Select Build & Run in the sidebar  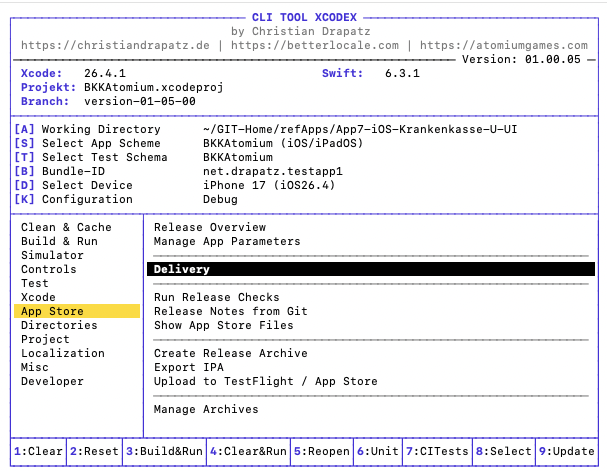[x=59, y=241]
